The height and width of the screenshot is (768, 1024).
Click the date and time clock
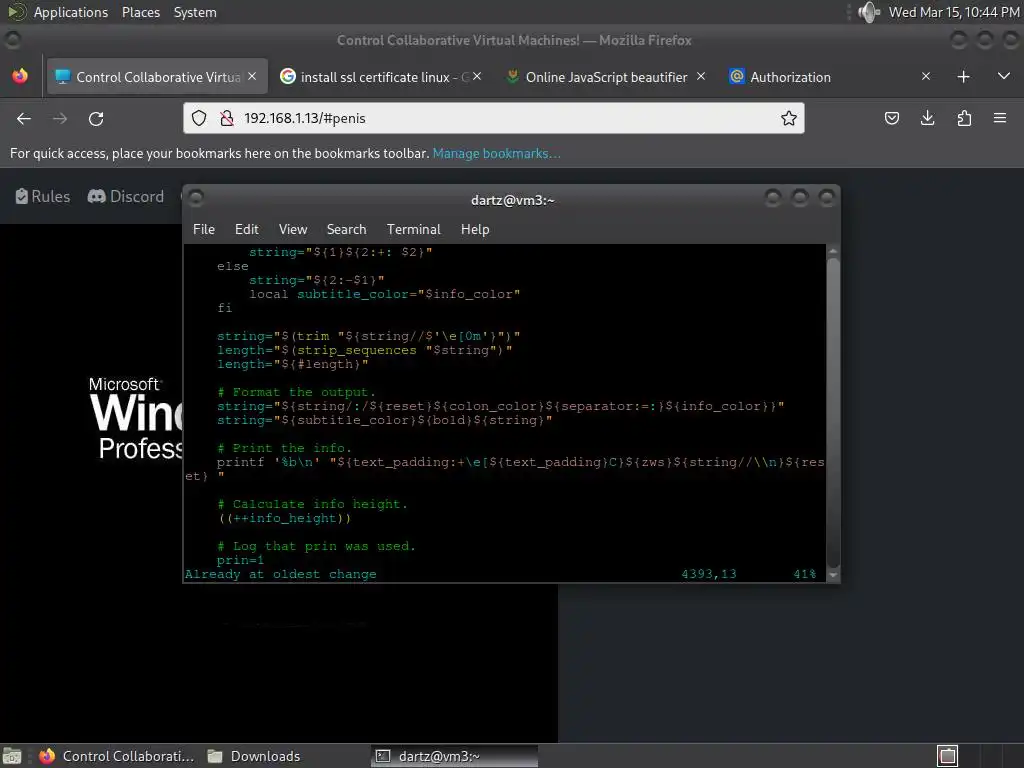[953, 12]
